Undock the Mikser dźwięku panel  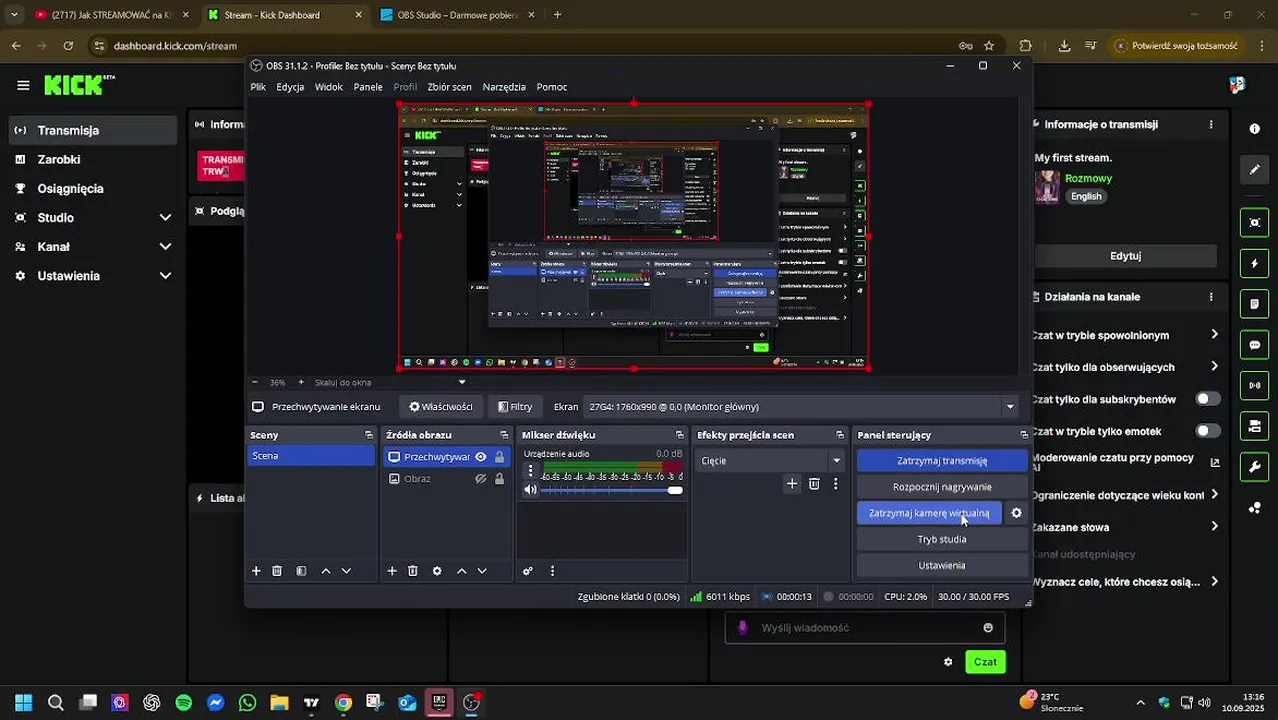click(680, 435)
